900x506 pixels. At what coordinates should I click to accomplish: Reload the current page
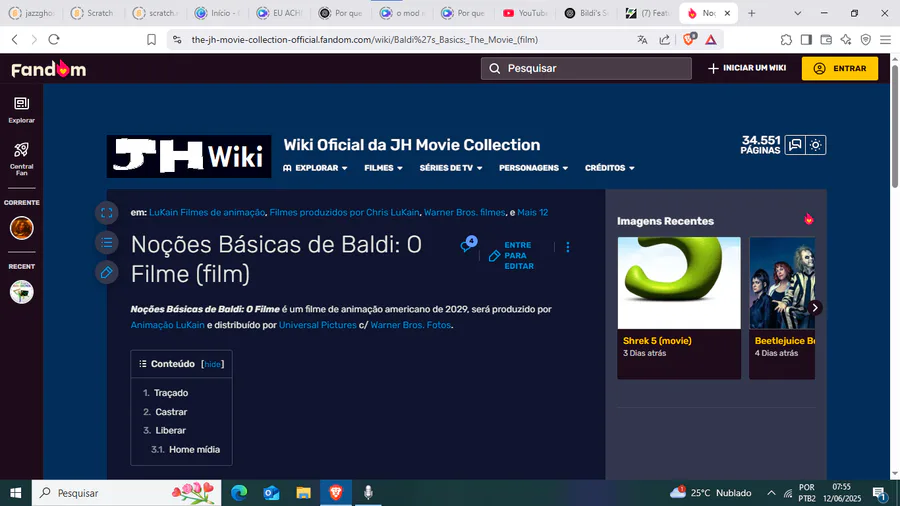pos(54,40)
